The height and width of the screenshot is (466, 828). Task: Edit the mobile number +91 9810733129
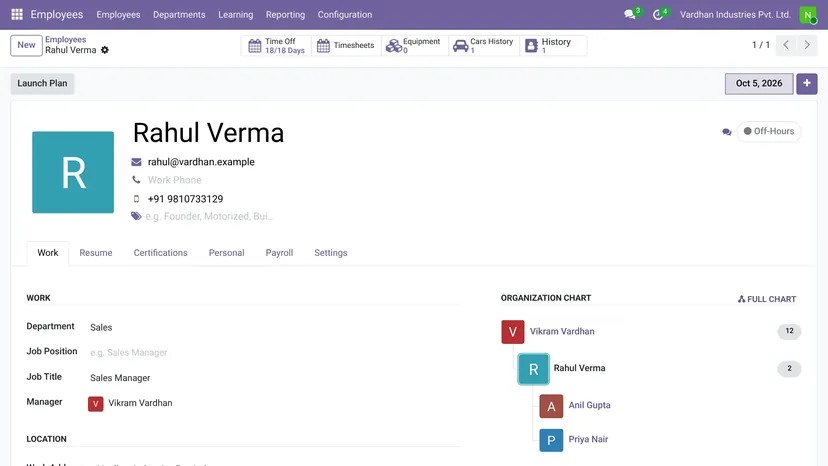(x=185, y=199)
